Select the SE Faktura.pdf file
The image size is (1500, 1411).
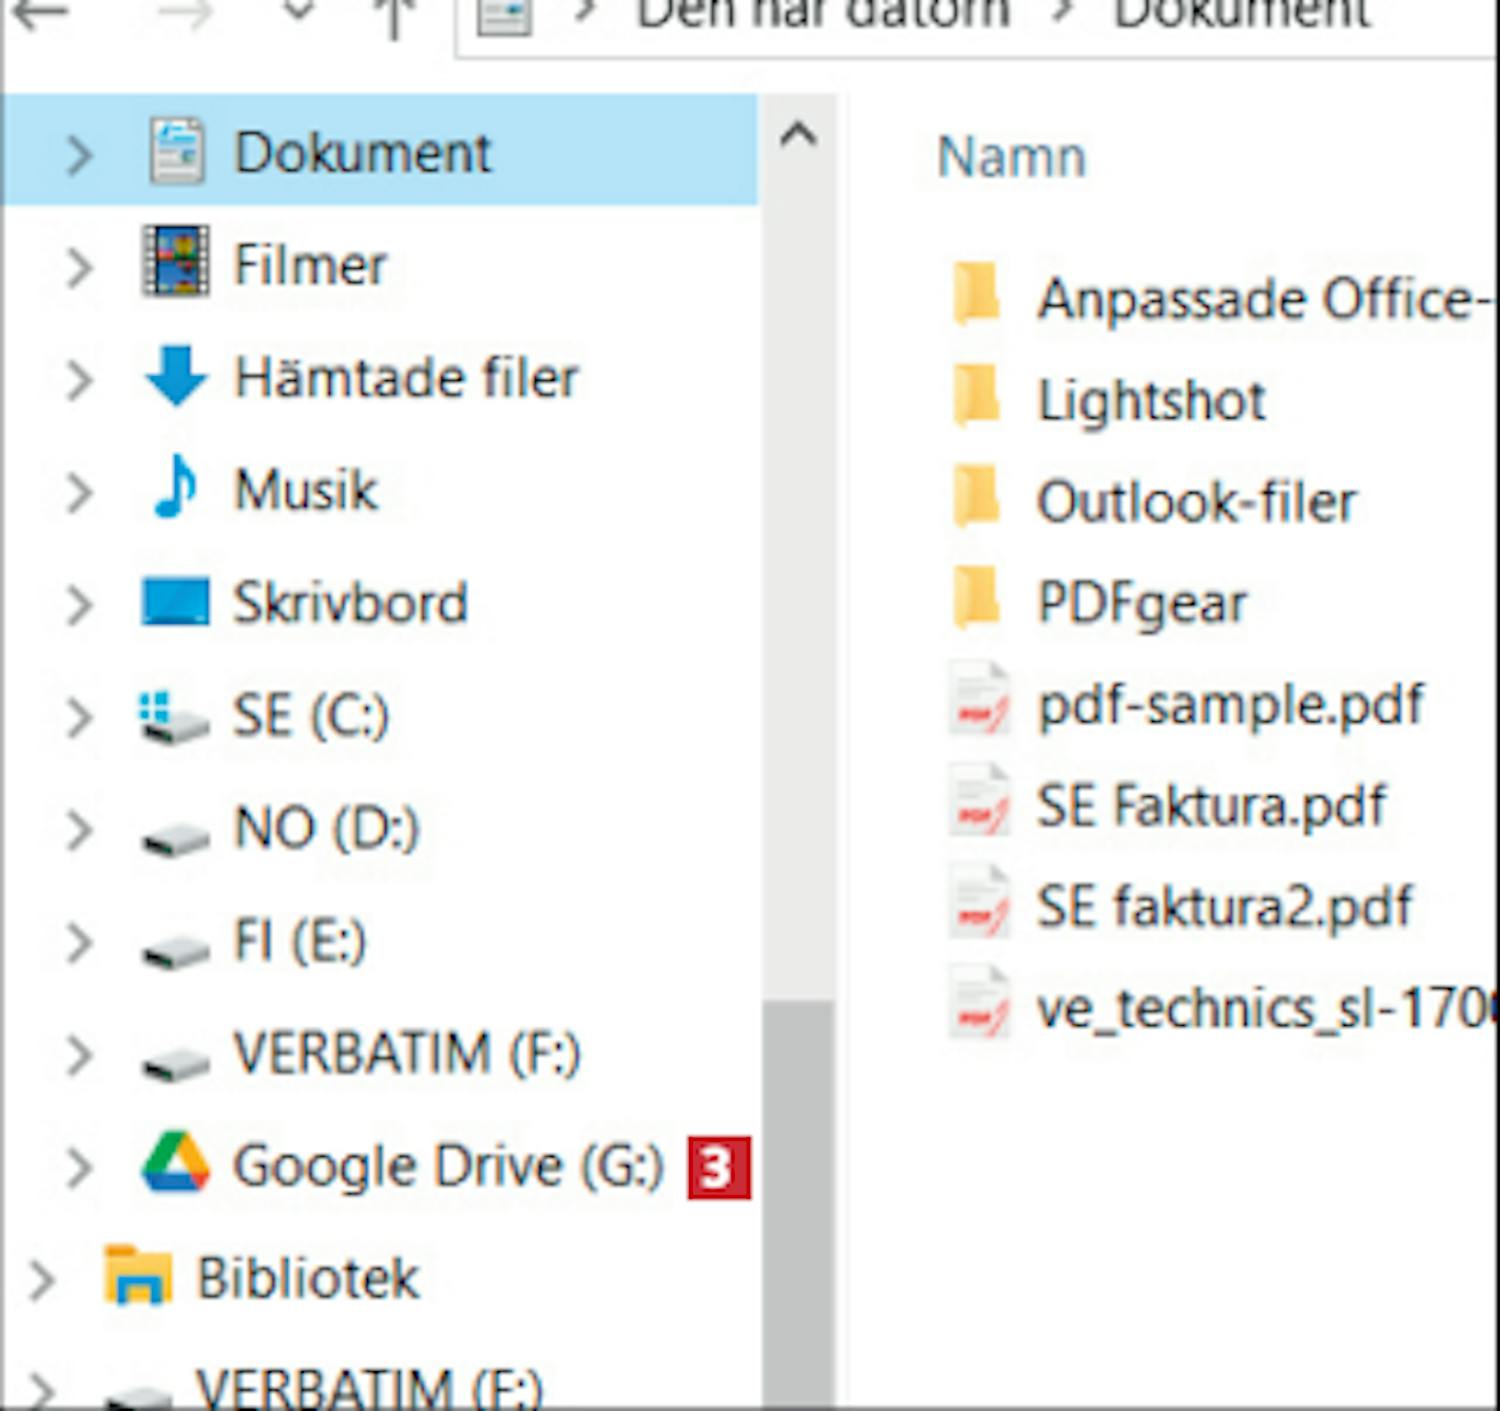tap(1210, 806)
